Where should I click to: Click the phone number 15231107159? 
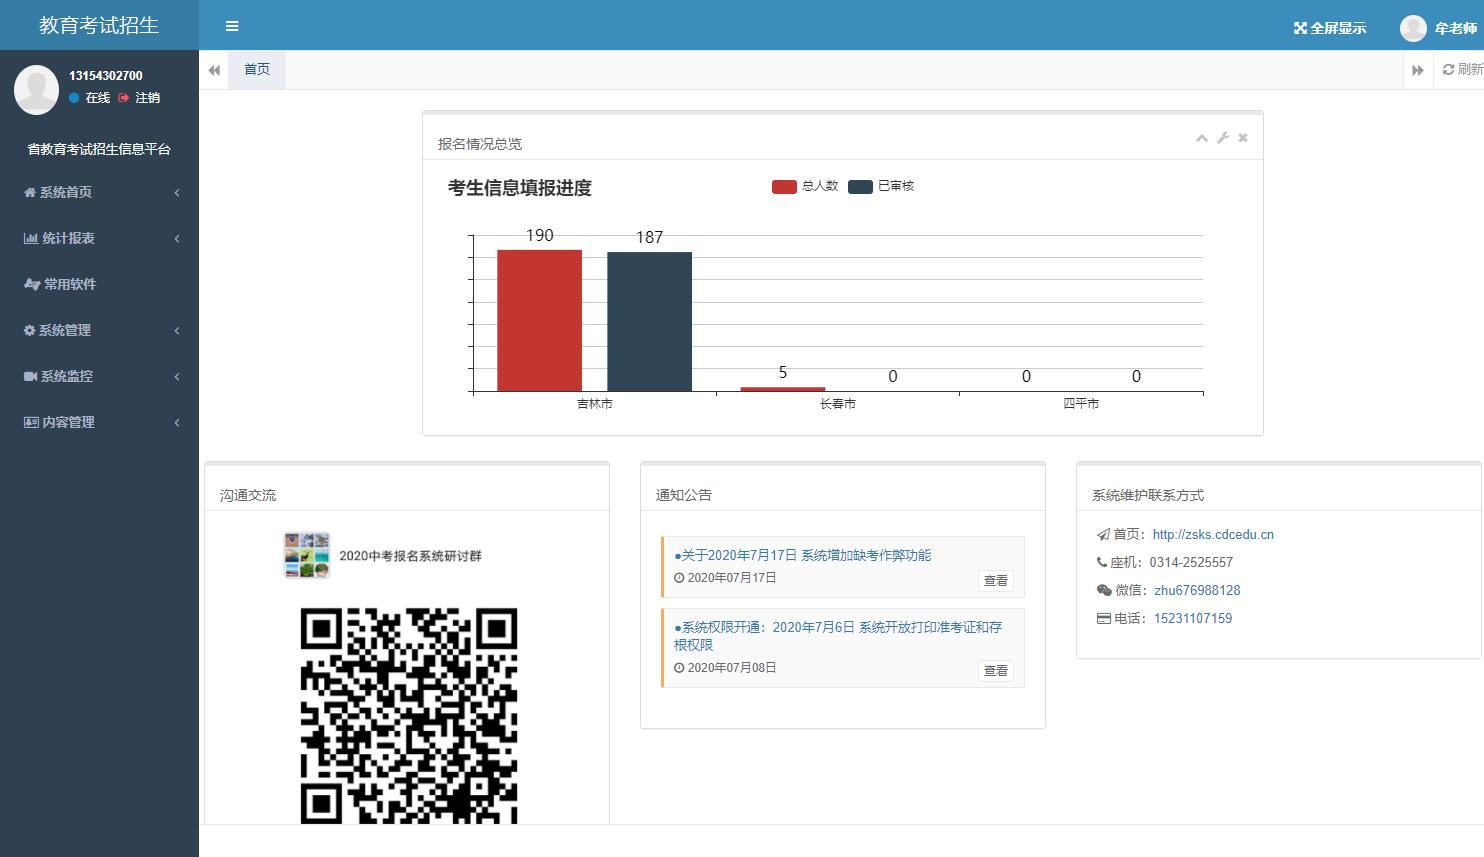pyautogui.click(x=1193, y=619)
